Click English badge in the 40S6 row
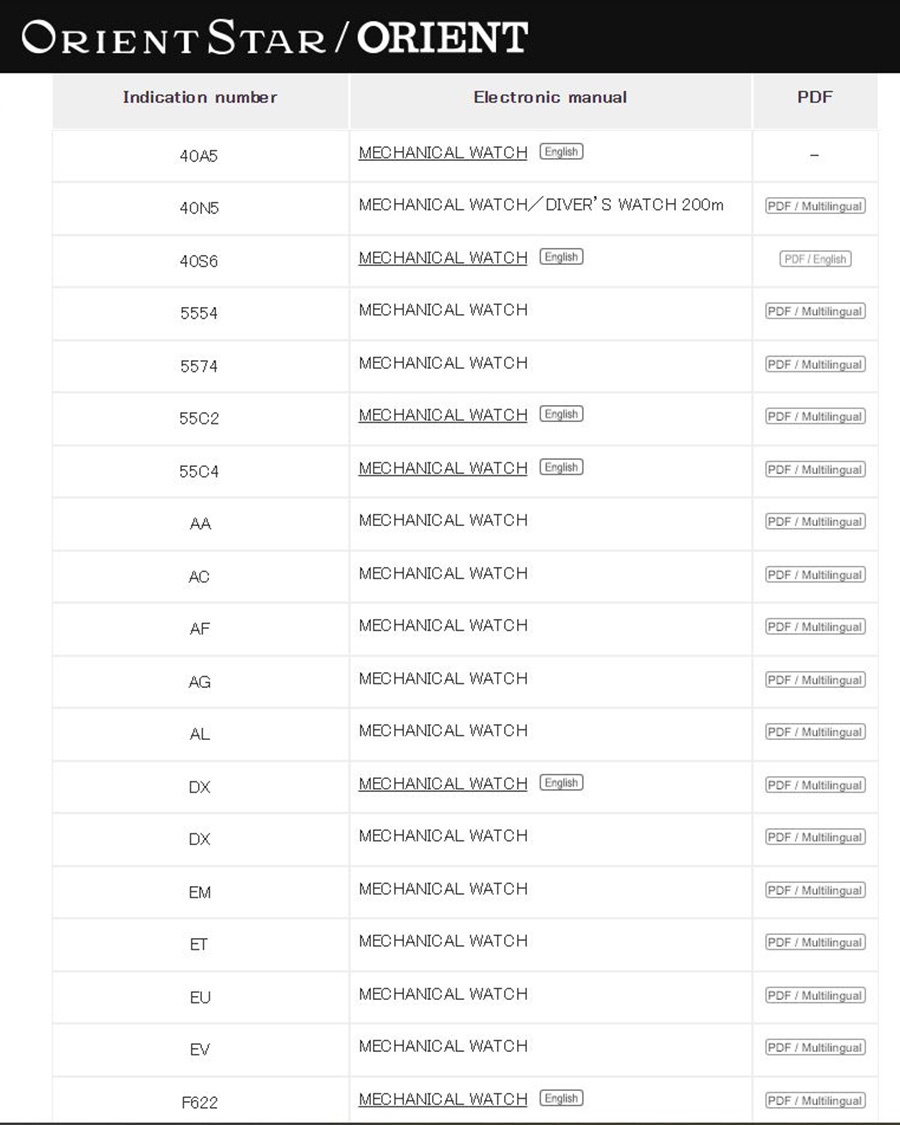Screen dimensions: 900x1125 click(561, 257)
